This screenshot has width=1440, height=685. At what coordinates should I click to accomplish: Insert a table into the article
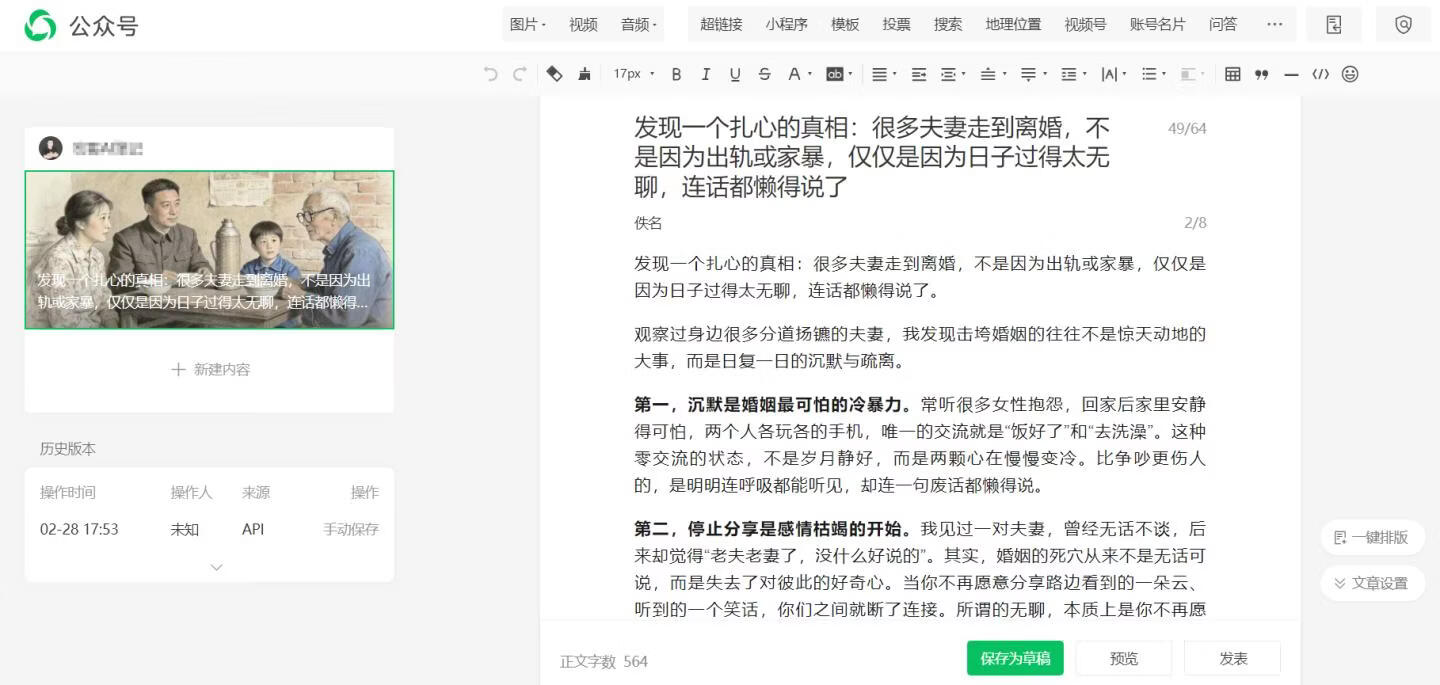(x=1234, y=73)
